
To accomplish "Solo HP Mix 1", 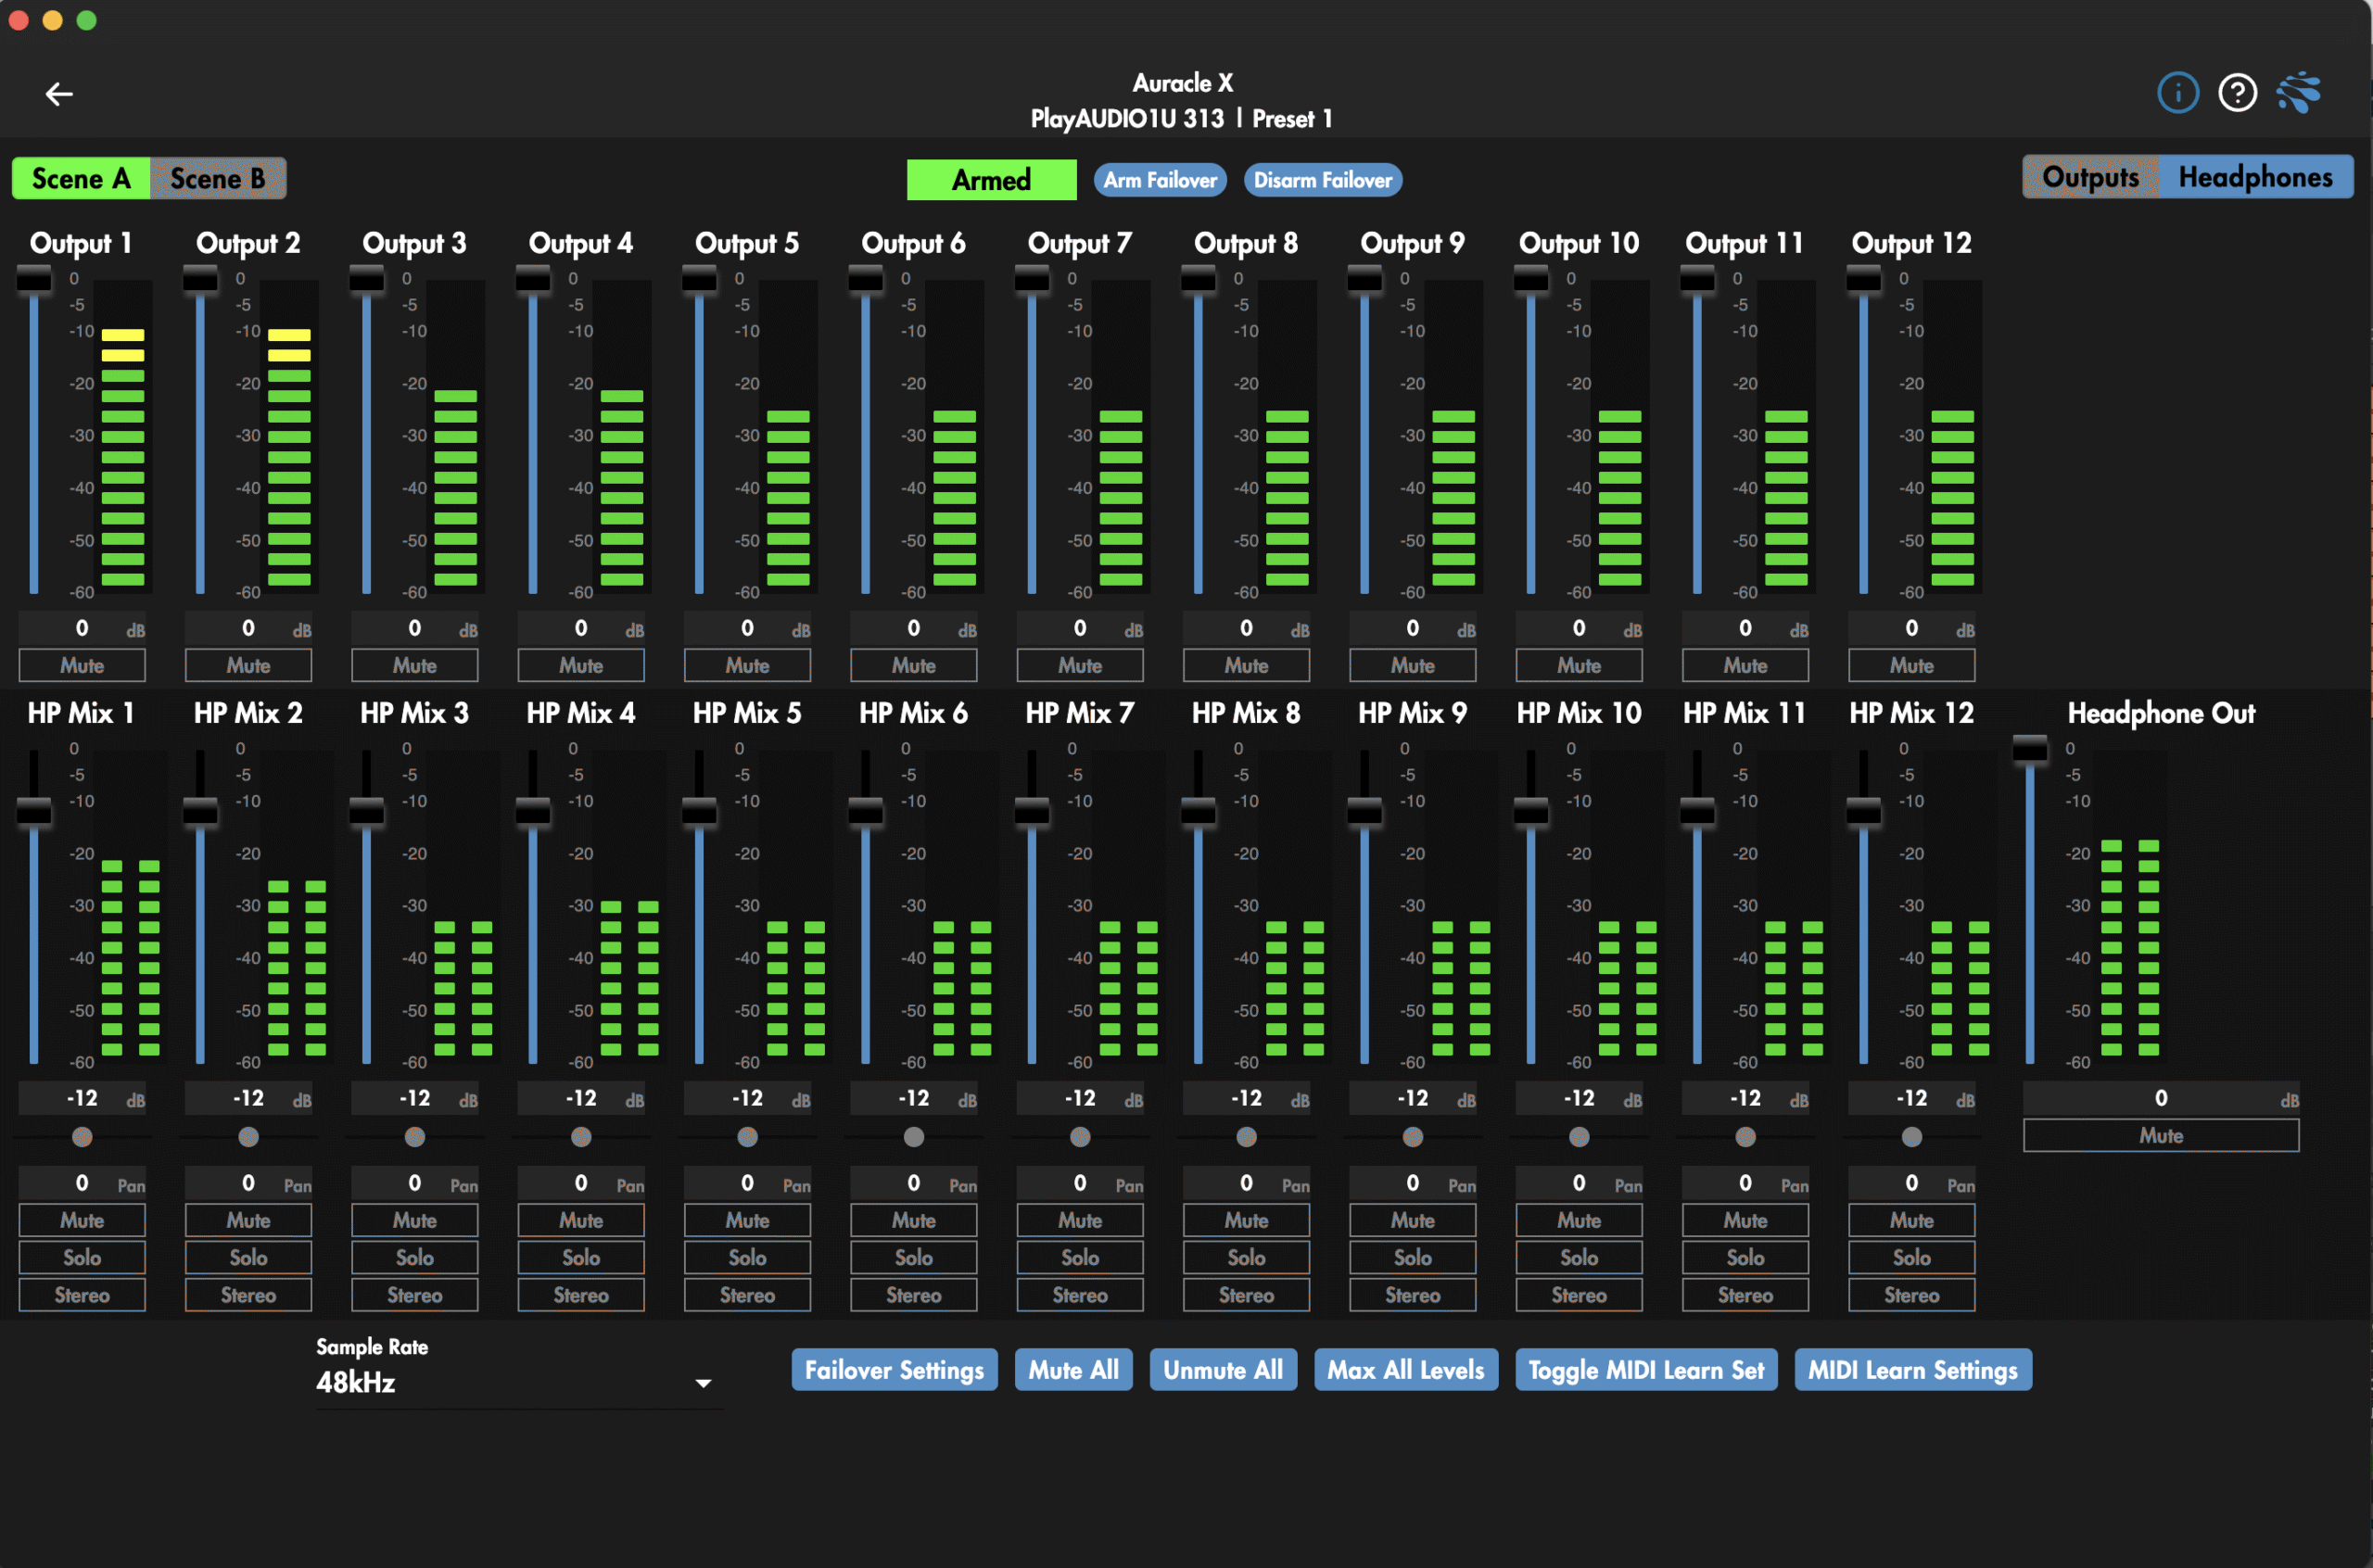I will 82,1258.
